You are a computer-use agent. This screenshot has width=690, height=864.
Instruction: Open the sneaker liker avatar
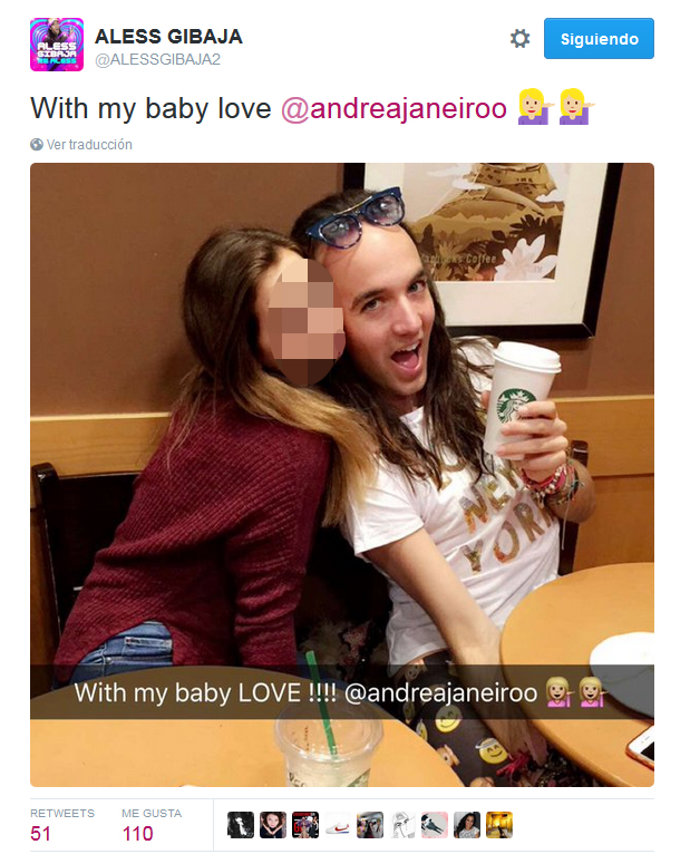click(x=337, y=825)
